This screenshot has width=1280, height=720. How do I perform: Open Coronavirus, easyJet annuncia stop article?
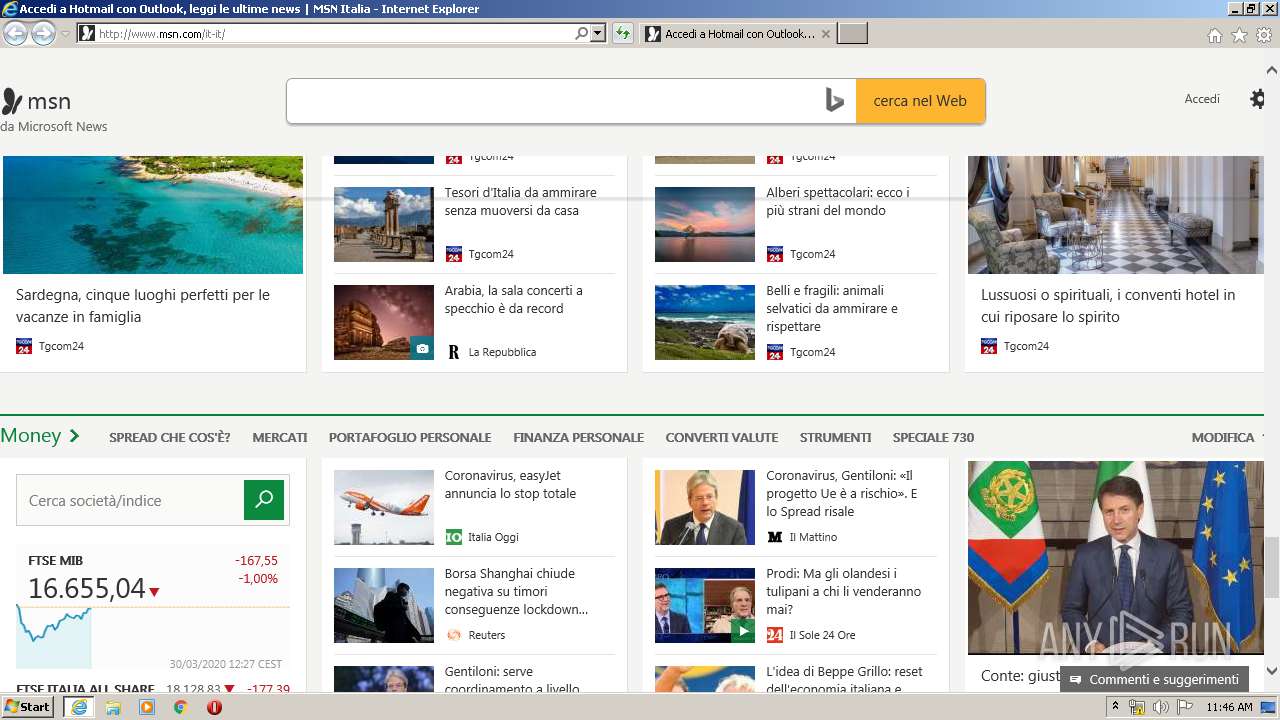[511, 485]
